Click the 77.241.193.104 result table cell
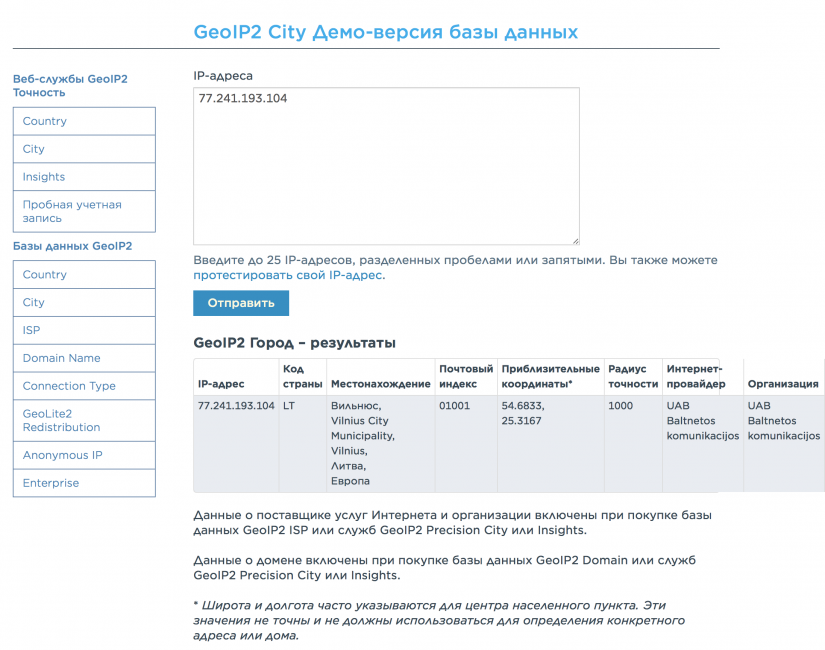The image size is (825, 650). point(236,406)
